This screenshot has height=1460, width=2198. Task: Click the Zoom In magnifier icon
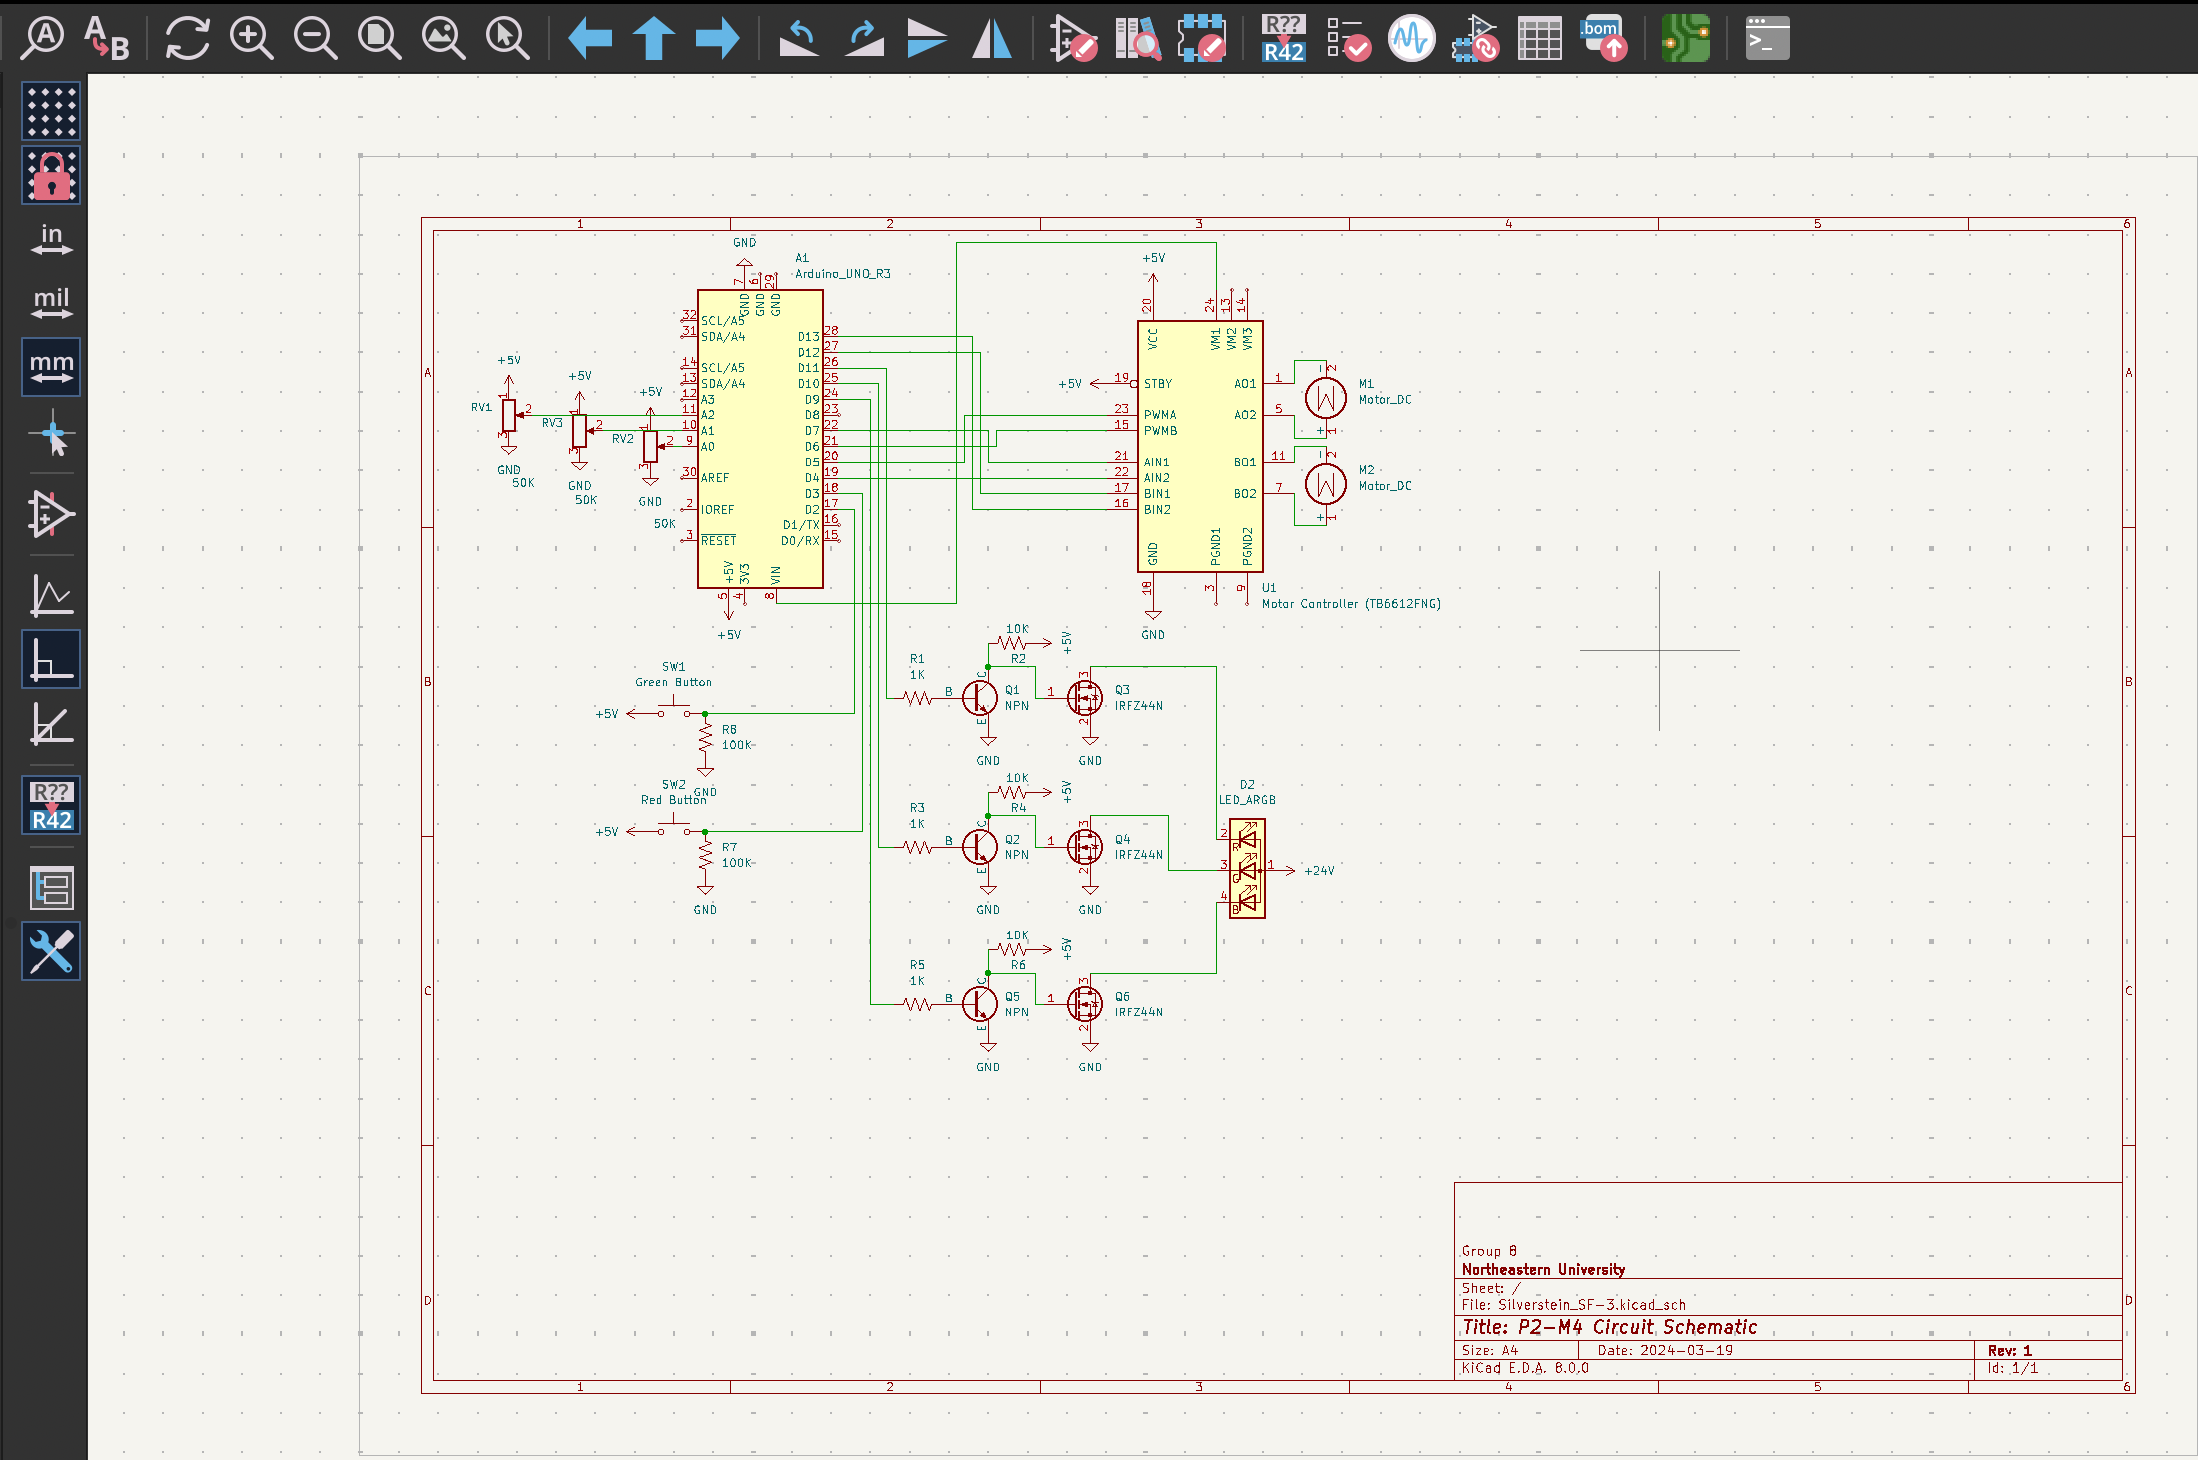click(251, 38)
